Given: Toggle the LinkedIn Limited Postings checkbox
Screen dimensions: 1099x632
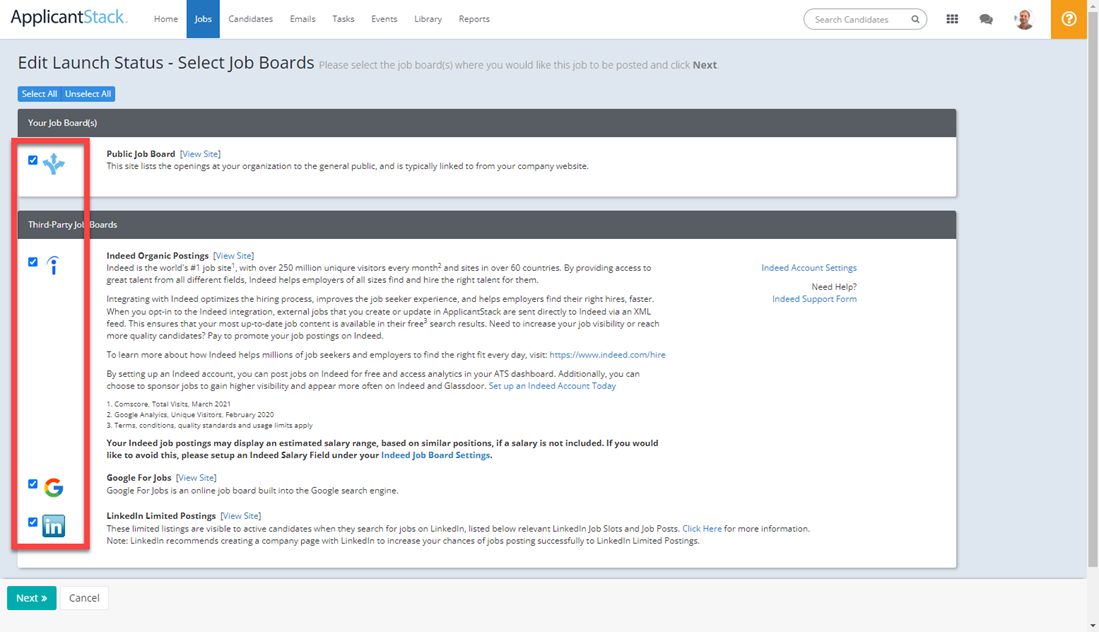Looking at the screenshot, I should coord(33,521).
